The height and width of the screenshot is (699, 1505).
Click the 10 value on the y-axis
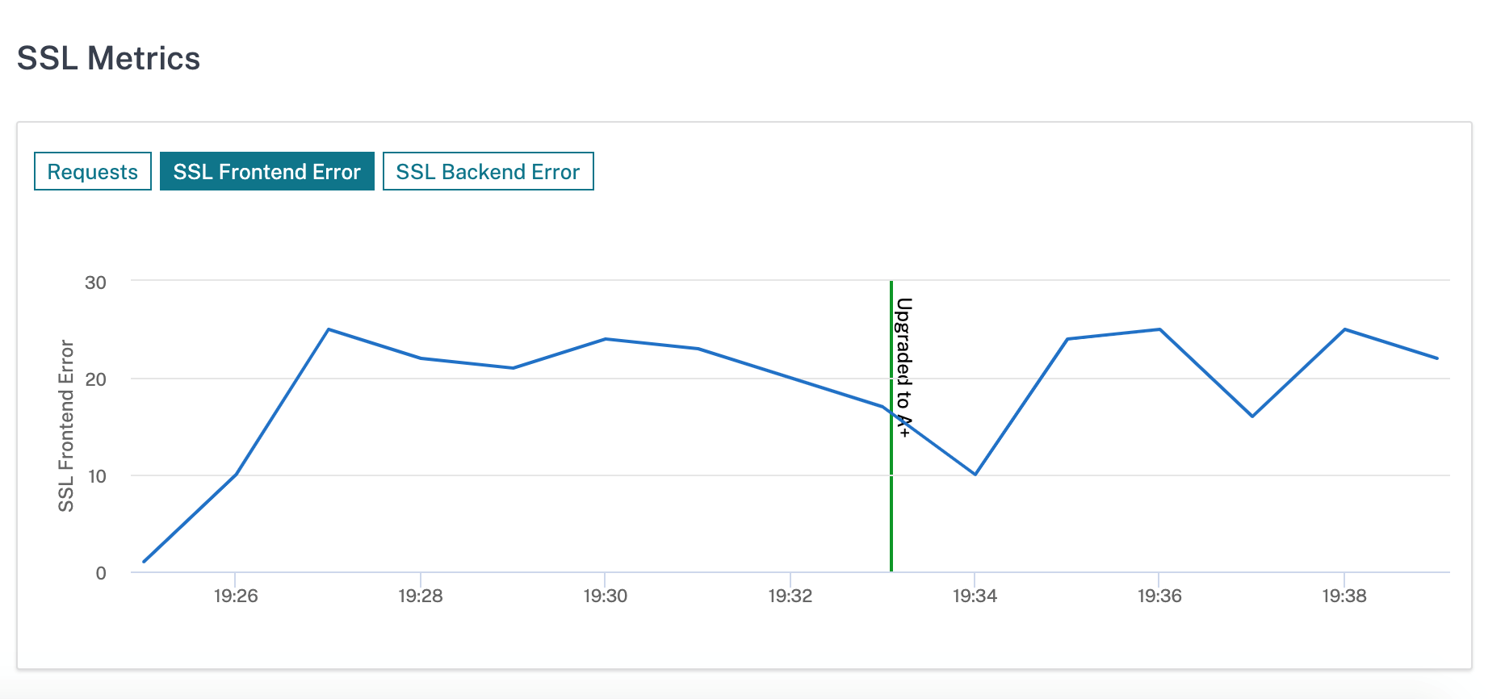(95, 475)
